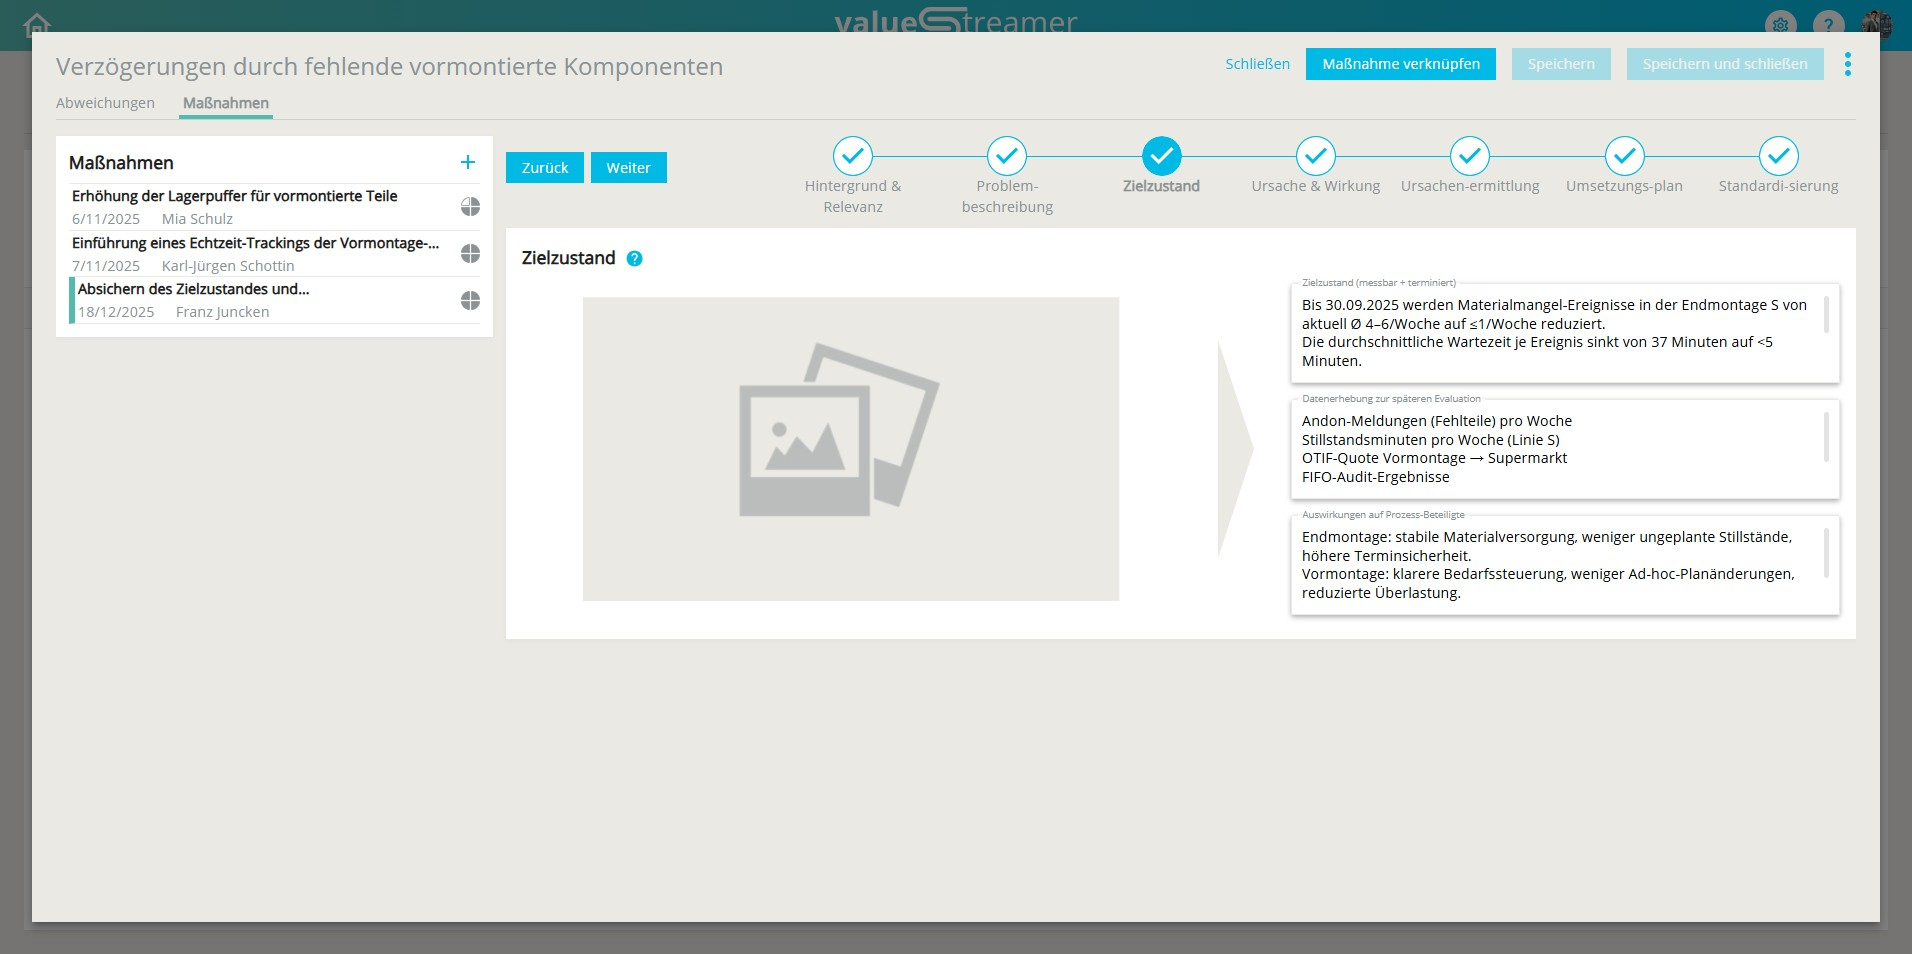1912x954 pixels.
Task: Open the Standardisierung step
Action: (1778, 156)
